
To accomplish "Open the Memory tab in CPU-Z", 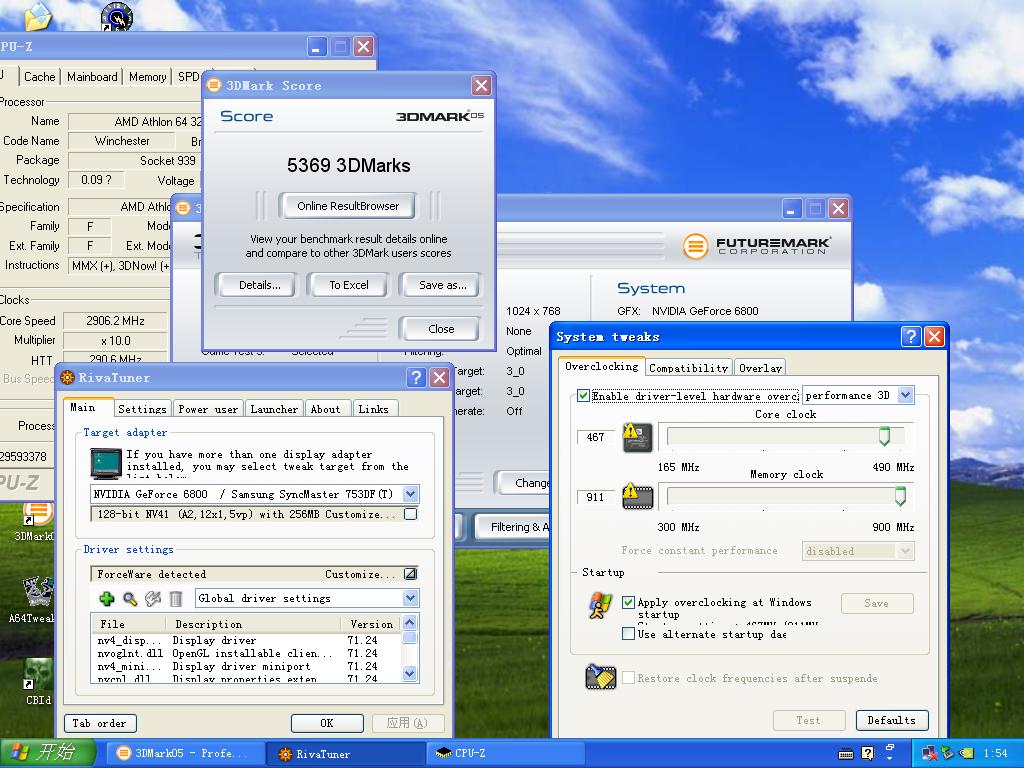I will point(148,76).
